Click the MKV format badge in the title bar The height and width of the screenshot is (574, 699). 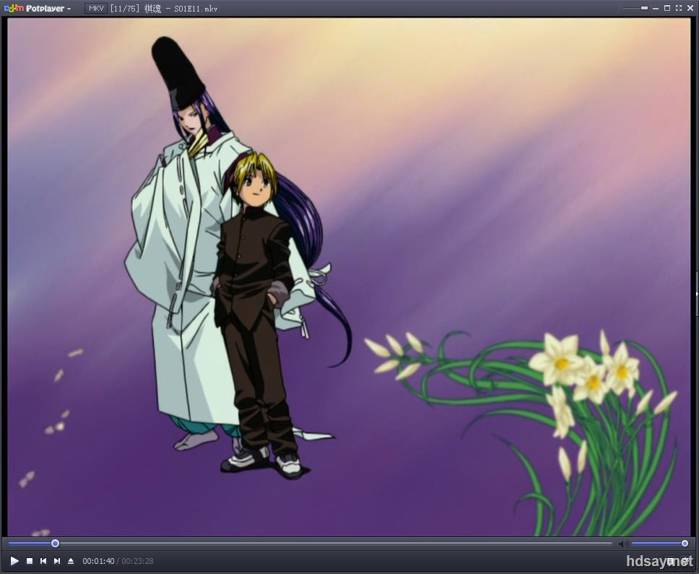(x=96, y=8)
